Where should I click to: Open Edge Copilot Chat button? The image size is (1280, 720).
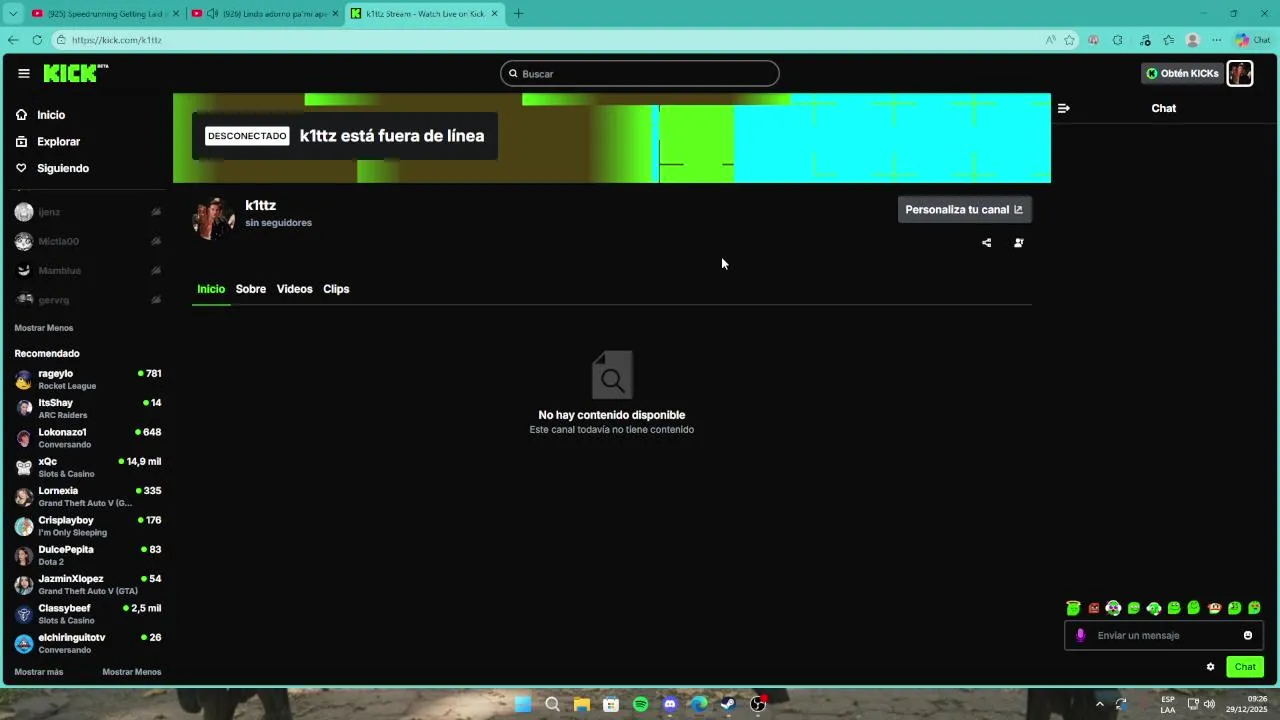(x=1253, y=40)
